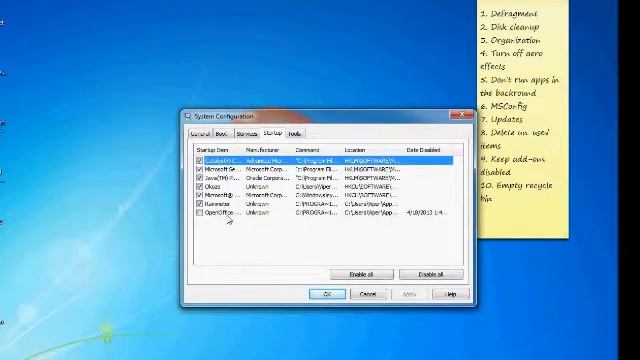Click the sticky note line '7. Updates'
The height and width of the screenshot is (360, 640).
502,119
